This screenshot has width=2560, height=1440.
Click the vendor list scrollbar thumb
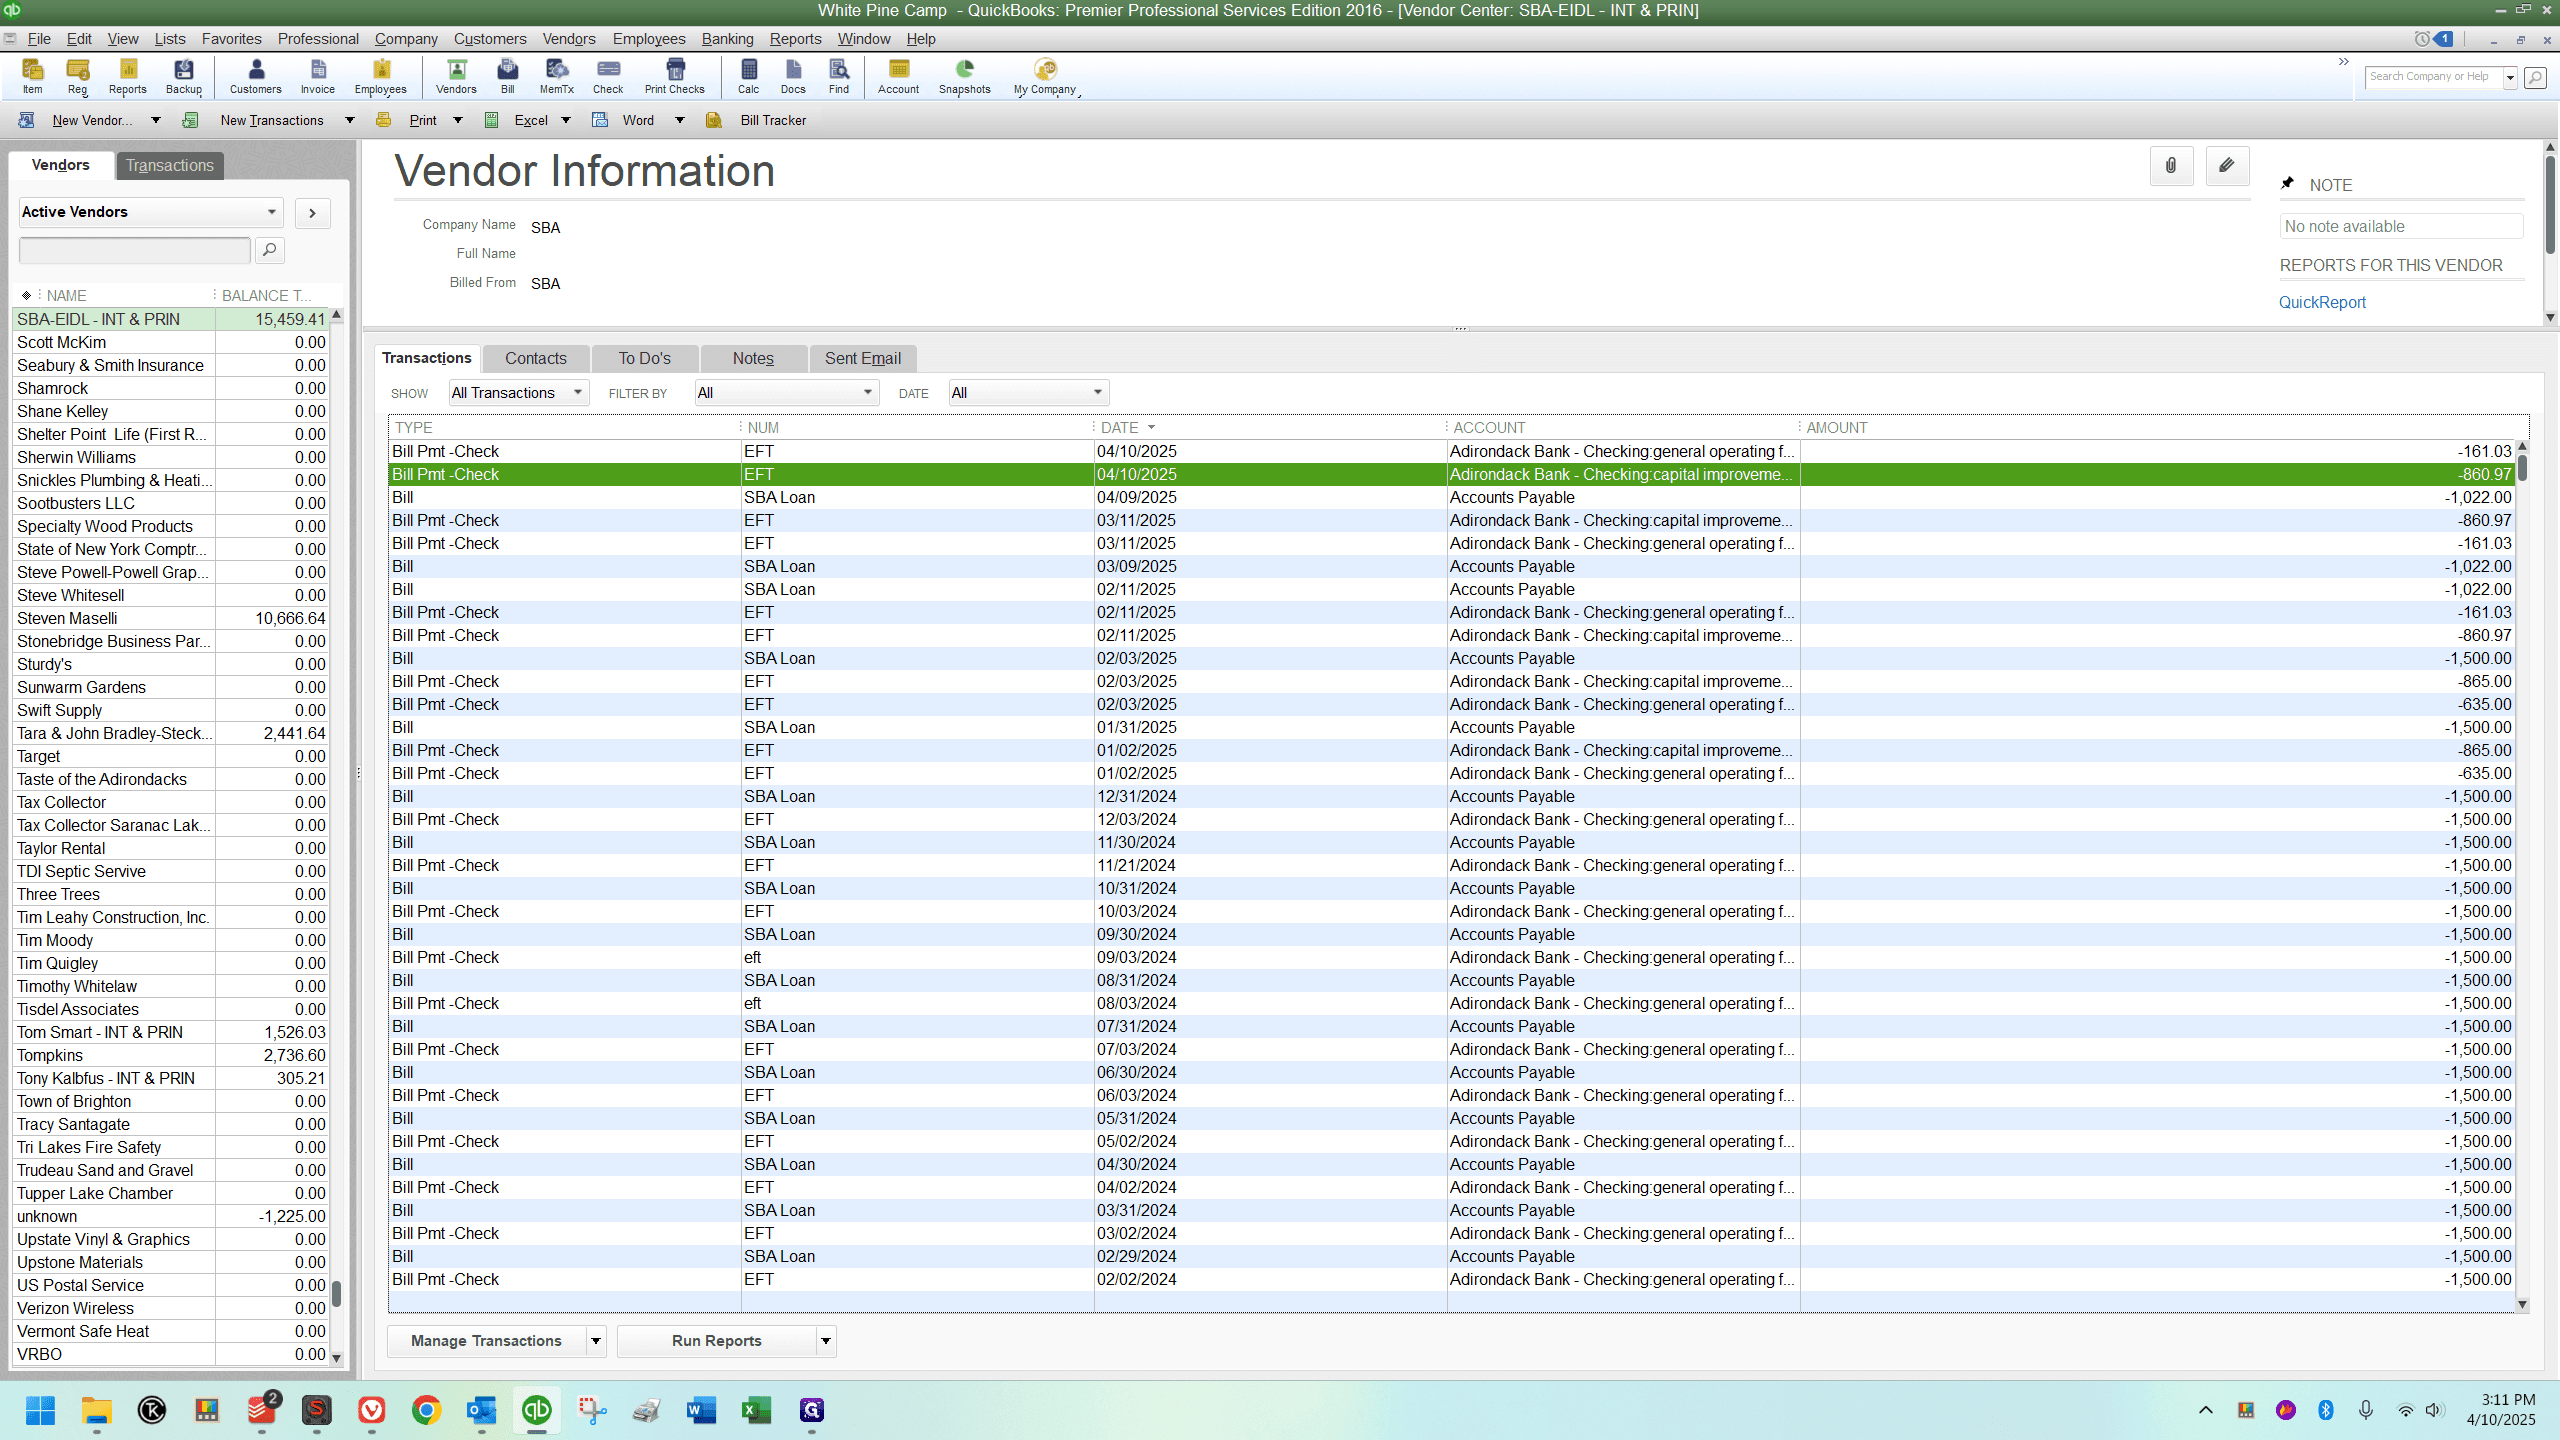(x=337, y=1293)
